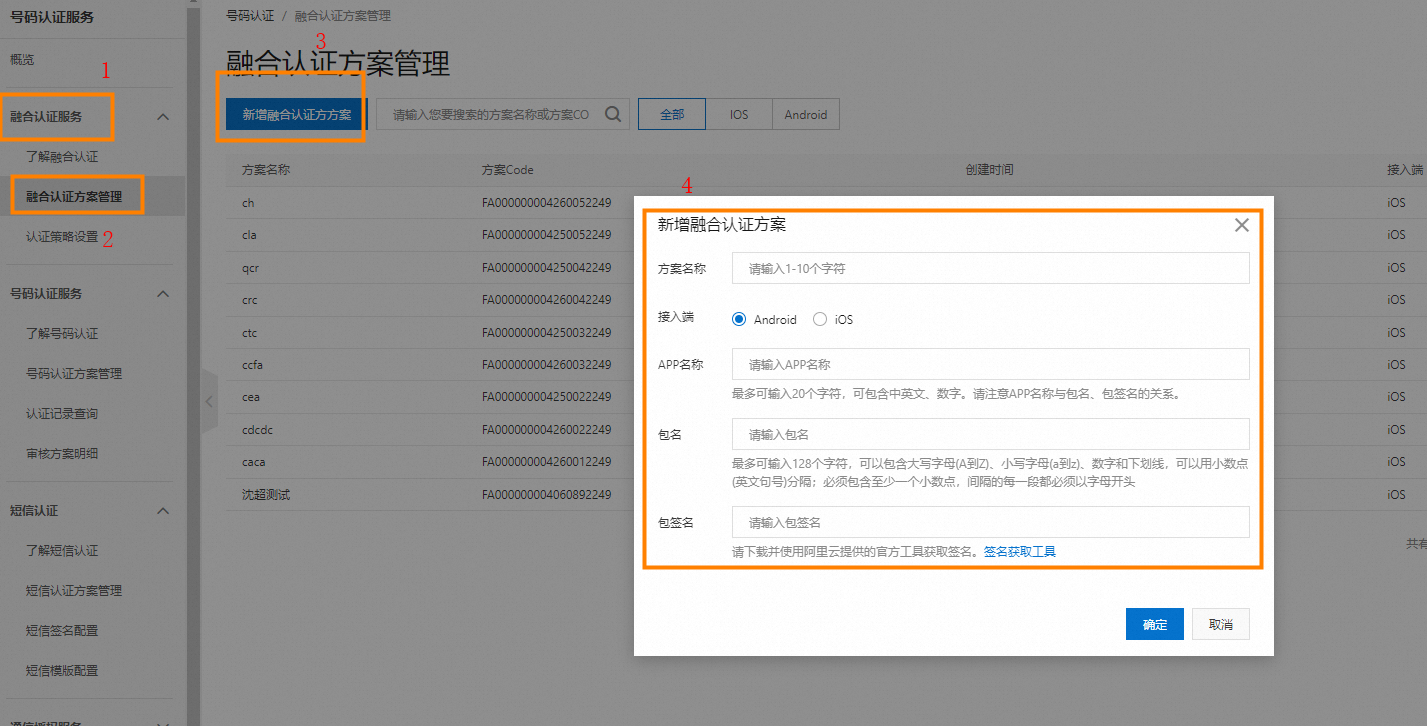Viewport: 1427px width, 726px height.
Task: Open 短信认证方案管理 menu item
Action: pyautogui.click(x=74, y=591)
